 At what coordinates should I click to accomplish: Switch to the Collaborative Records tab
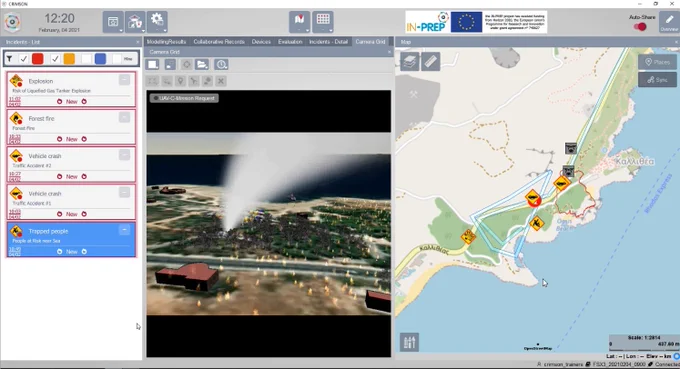(x=219, y=42)
